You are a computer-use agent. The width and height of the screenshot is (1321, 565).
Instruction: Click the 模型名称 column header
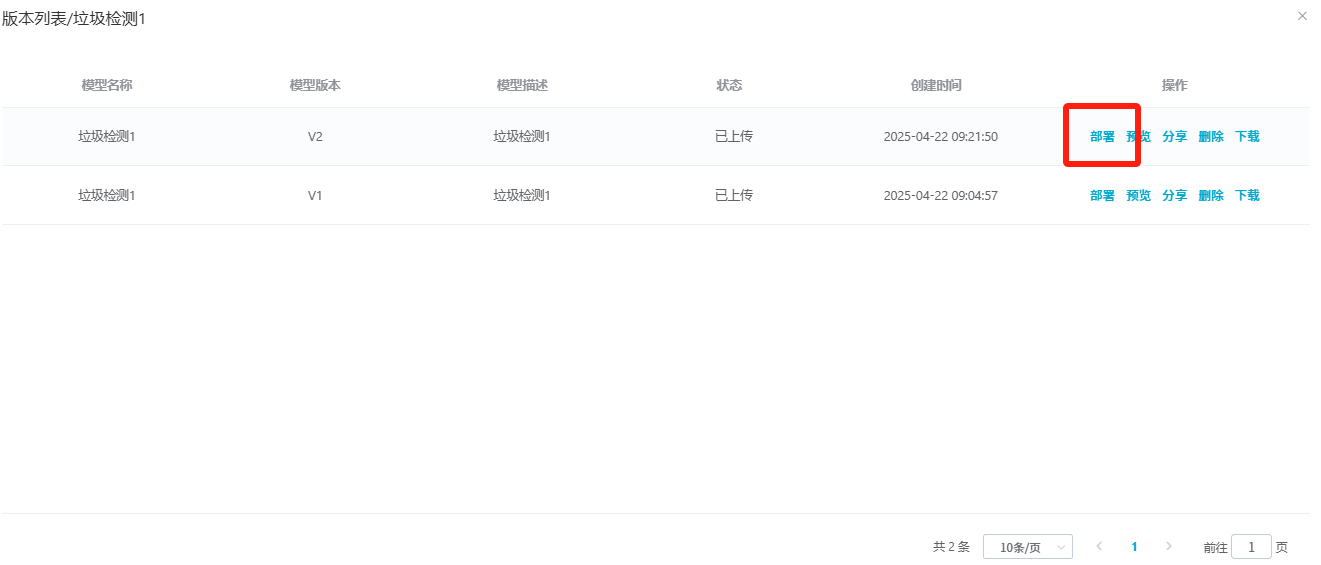coord(107,86)
